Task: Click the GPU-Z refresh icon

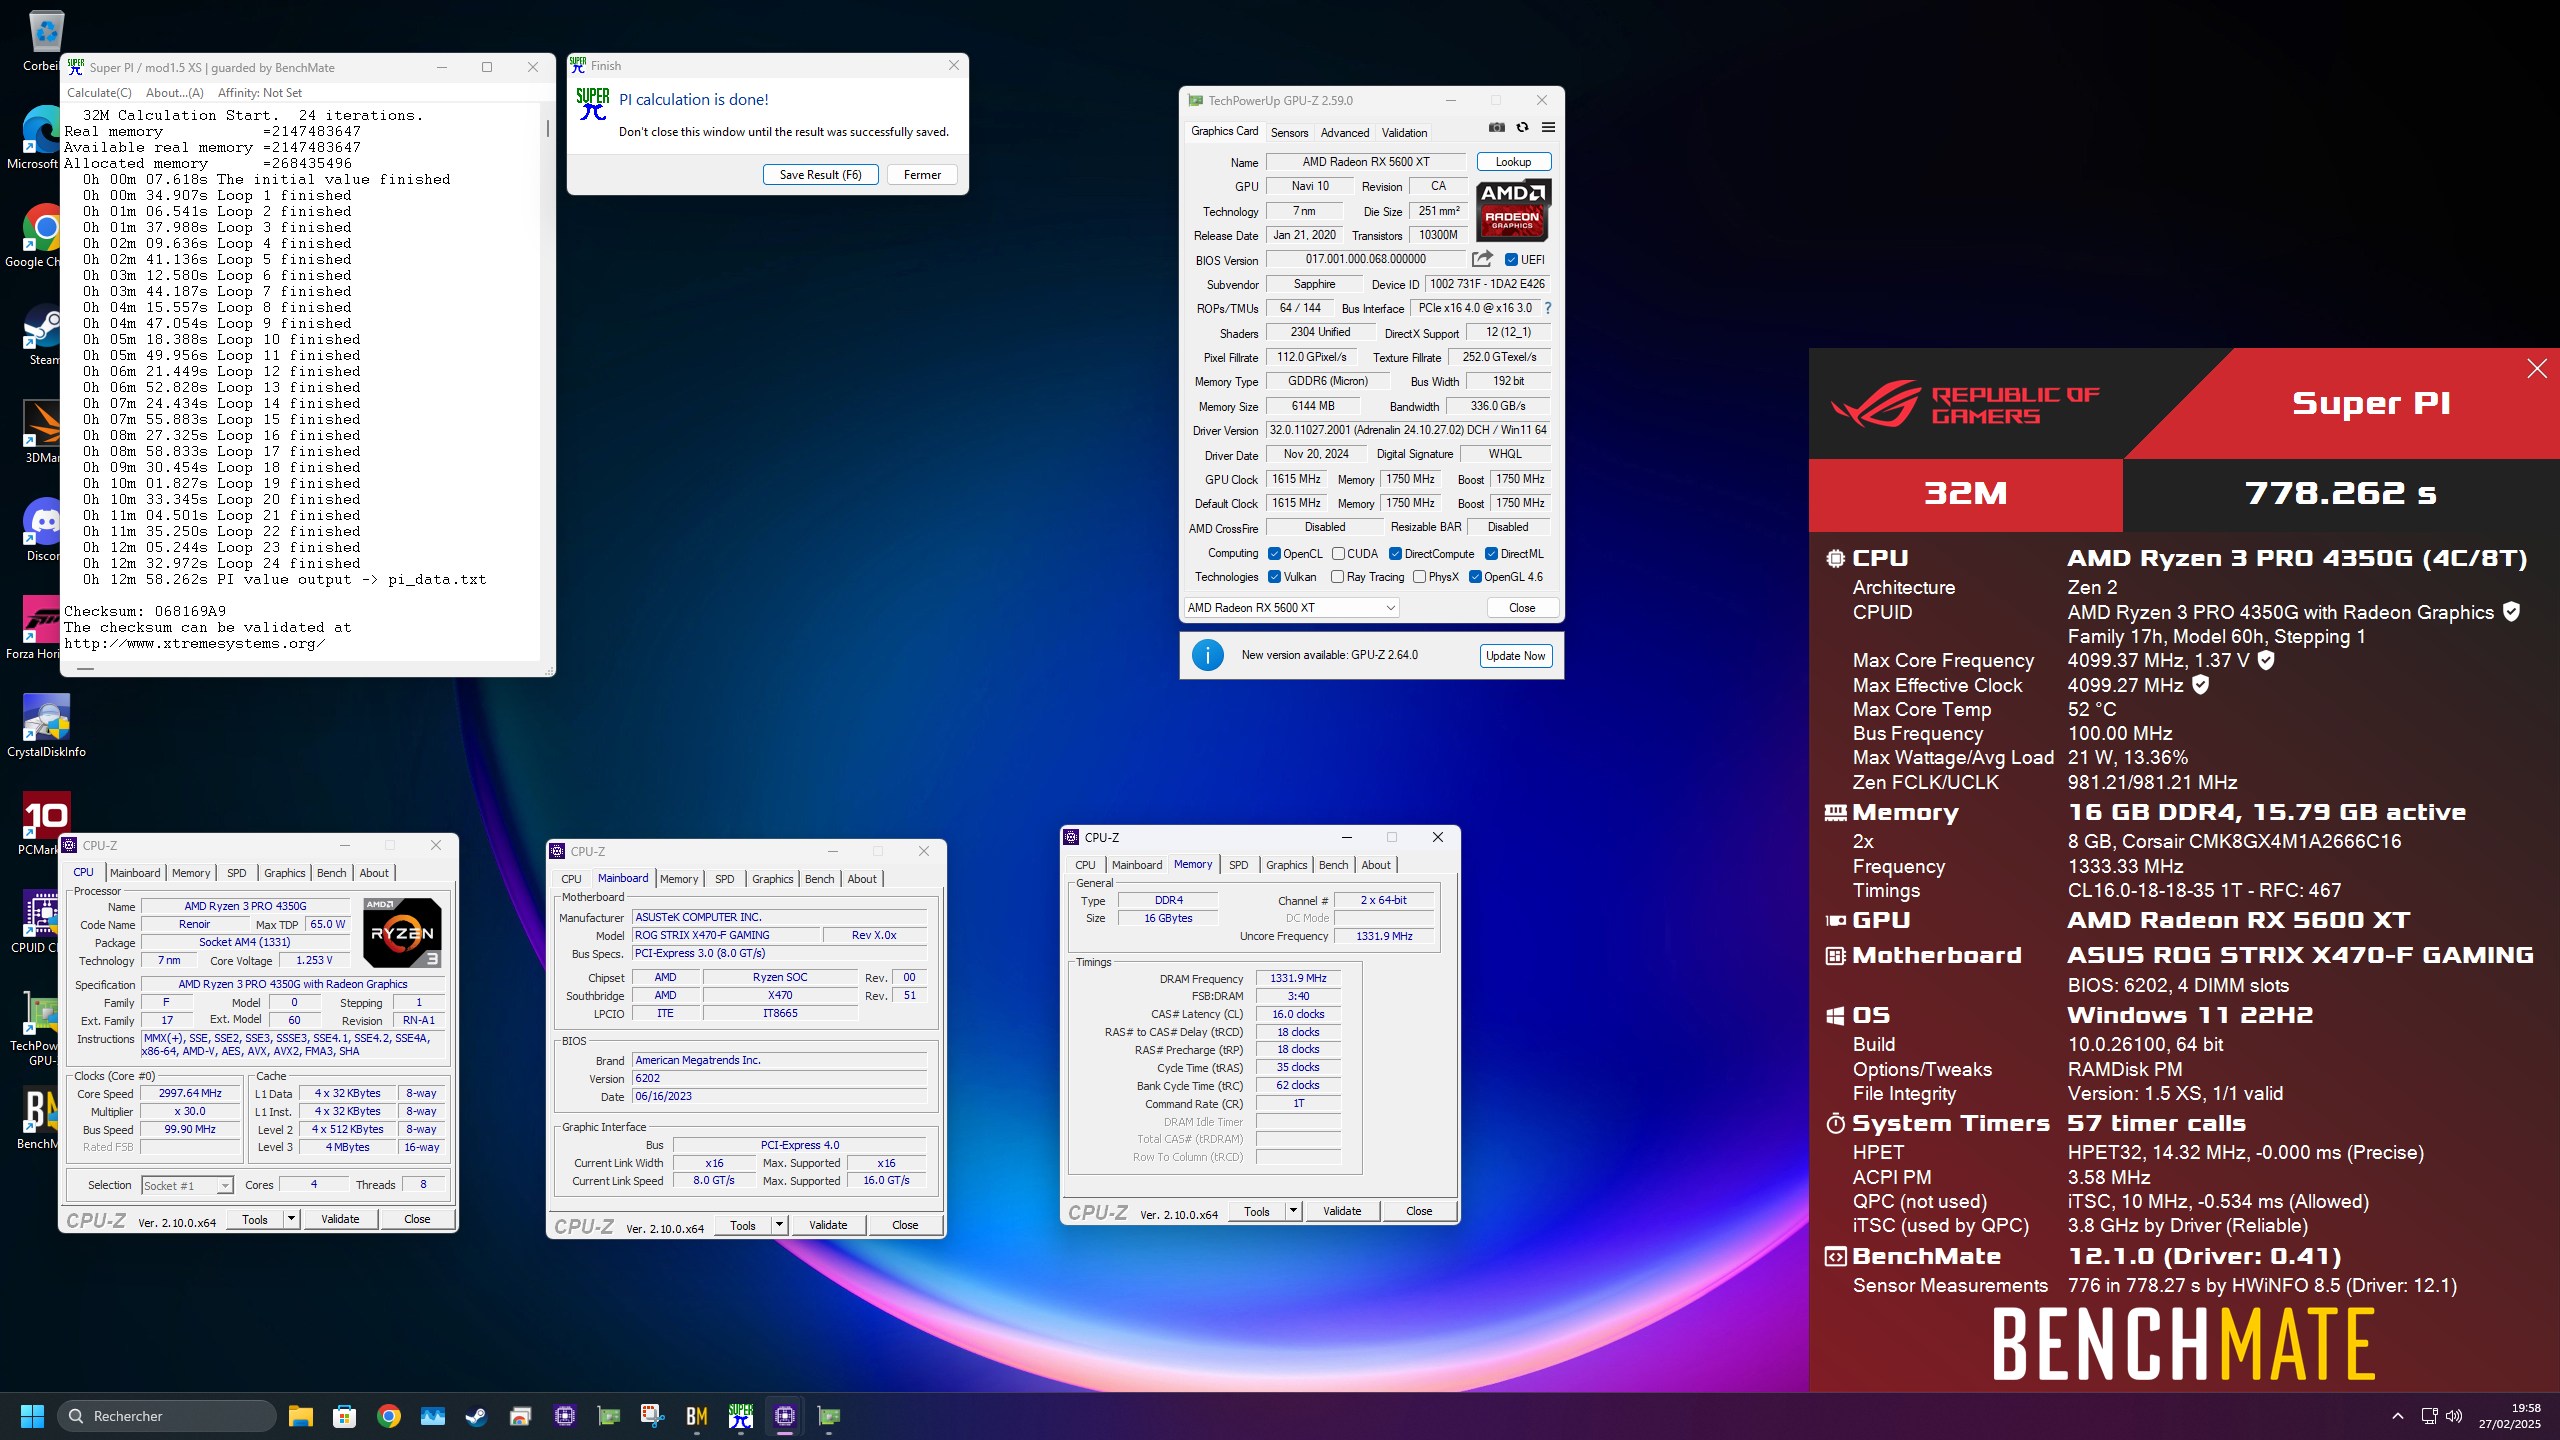Action: (1522, 127)
